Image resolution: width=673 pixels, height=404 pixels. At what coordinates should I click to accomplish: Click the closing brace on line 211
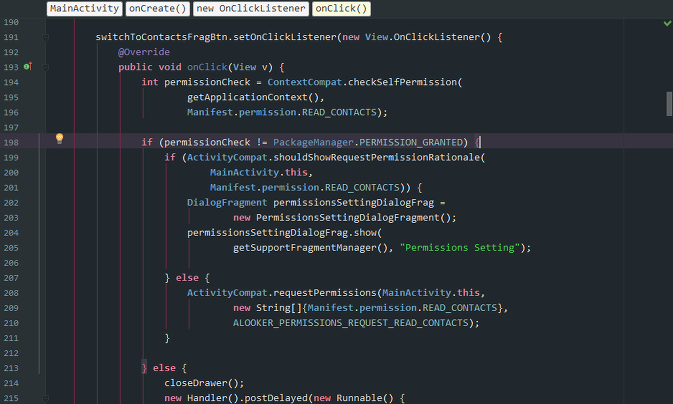pos(167,338)
